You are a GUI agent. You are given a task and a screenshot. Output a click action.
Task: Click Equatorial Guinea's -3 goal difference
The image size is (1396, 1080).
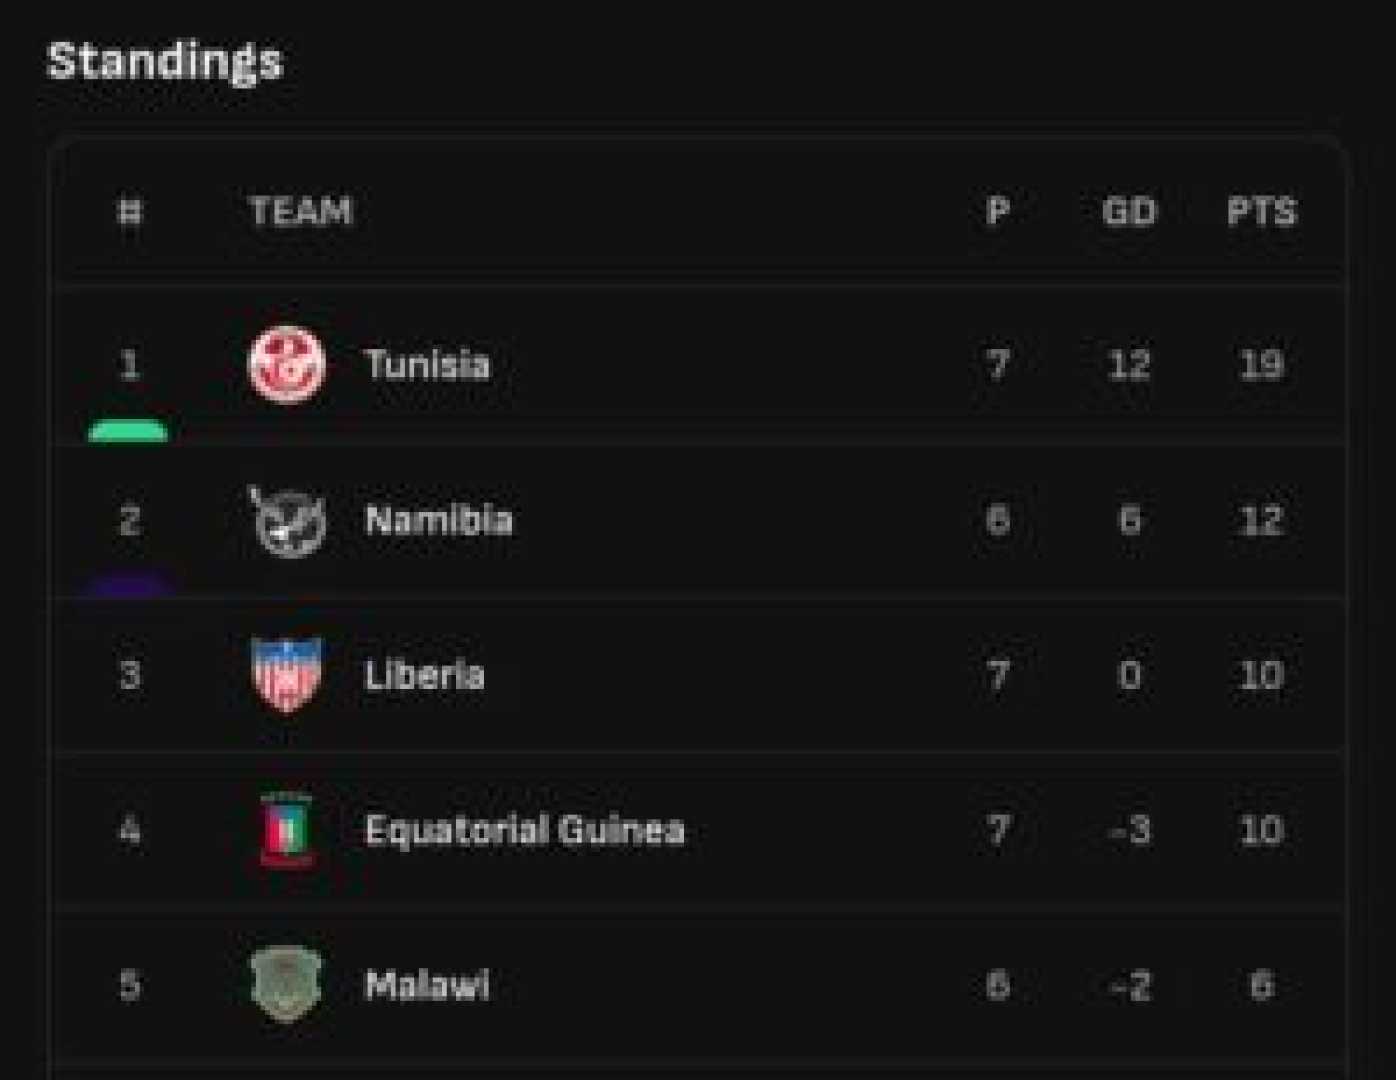pos(1129,830)
